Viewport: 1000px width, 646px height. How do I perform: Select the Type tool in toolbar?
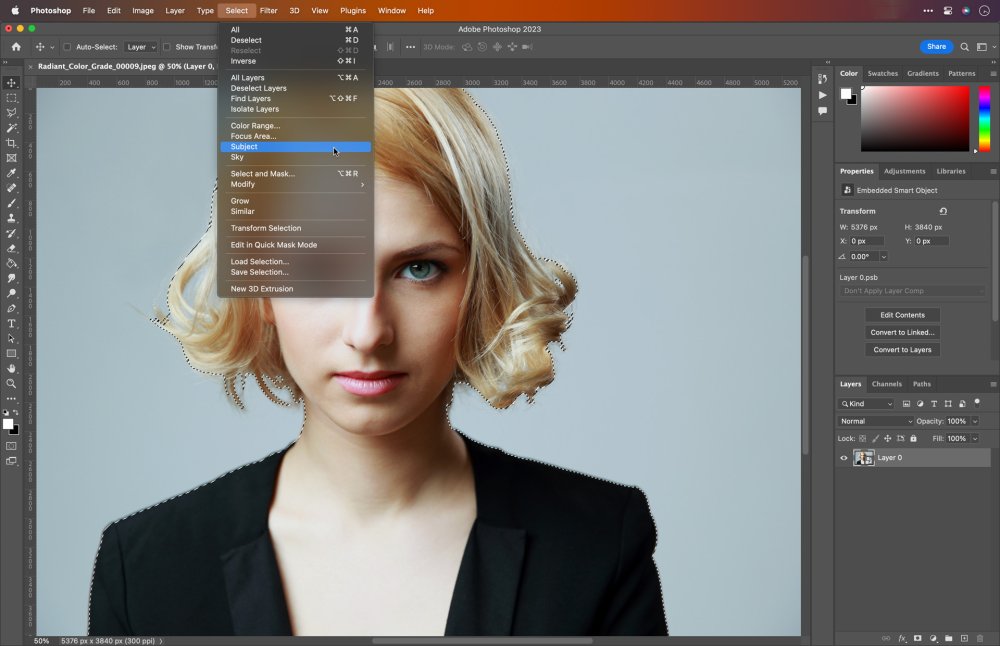tap(12, 323)
